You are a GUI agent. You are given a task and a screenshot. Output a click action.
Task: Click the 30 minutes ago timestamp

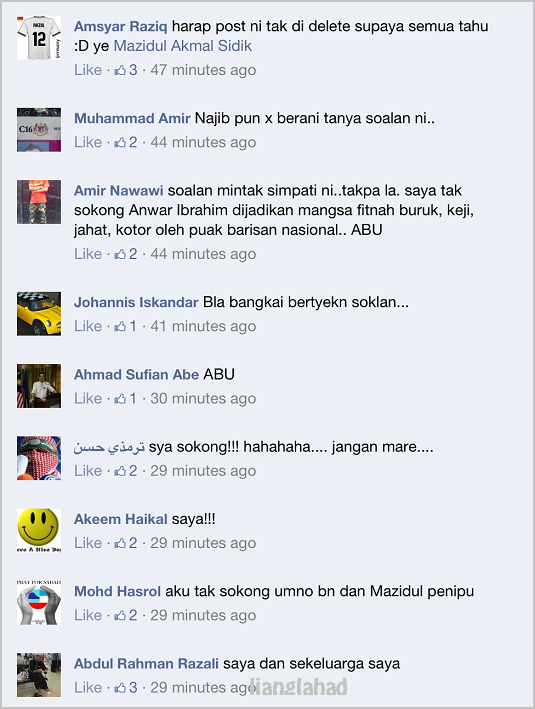(203, 398)
